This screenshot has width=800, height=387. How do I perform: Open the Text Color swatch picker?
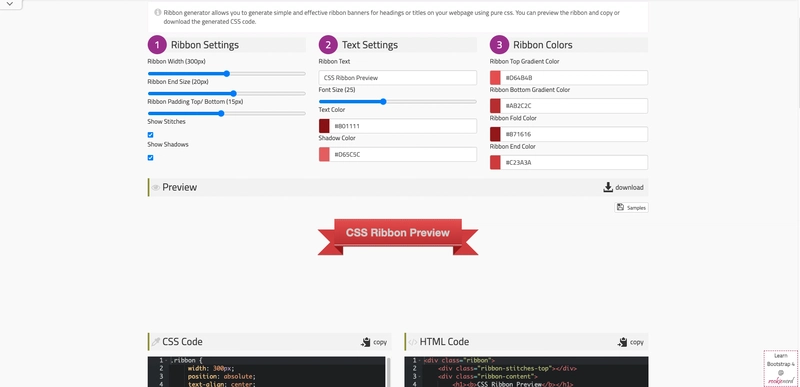pos(324,126)
